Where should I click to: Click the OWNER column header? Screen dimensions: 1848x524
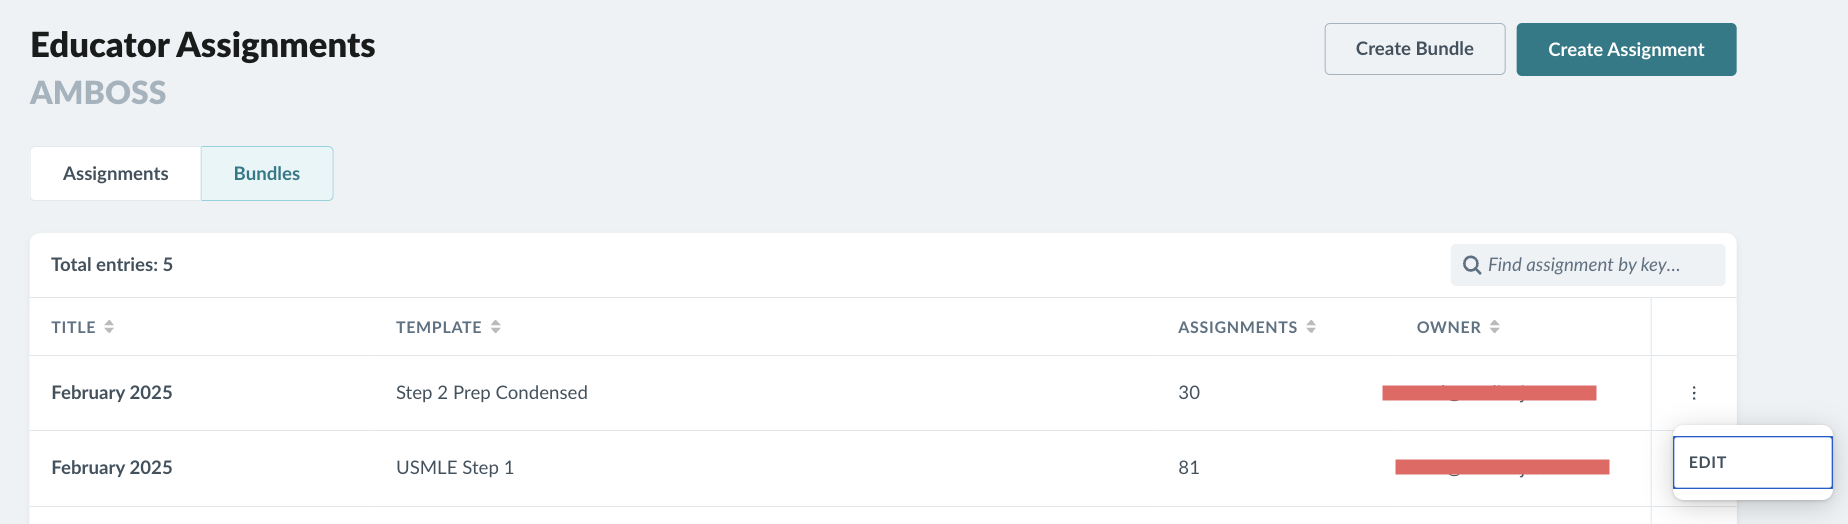(x=1448, y=327)
